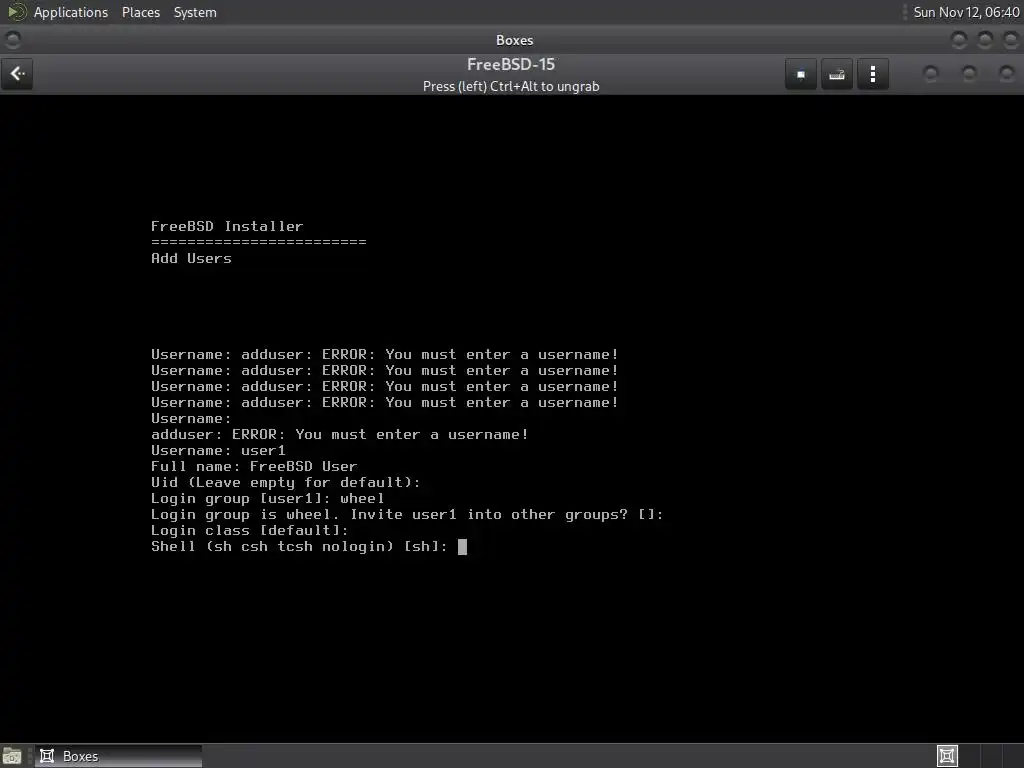Click the 'Press (left) Ctrl+Alt to ungrab' text

click(511, 87)
